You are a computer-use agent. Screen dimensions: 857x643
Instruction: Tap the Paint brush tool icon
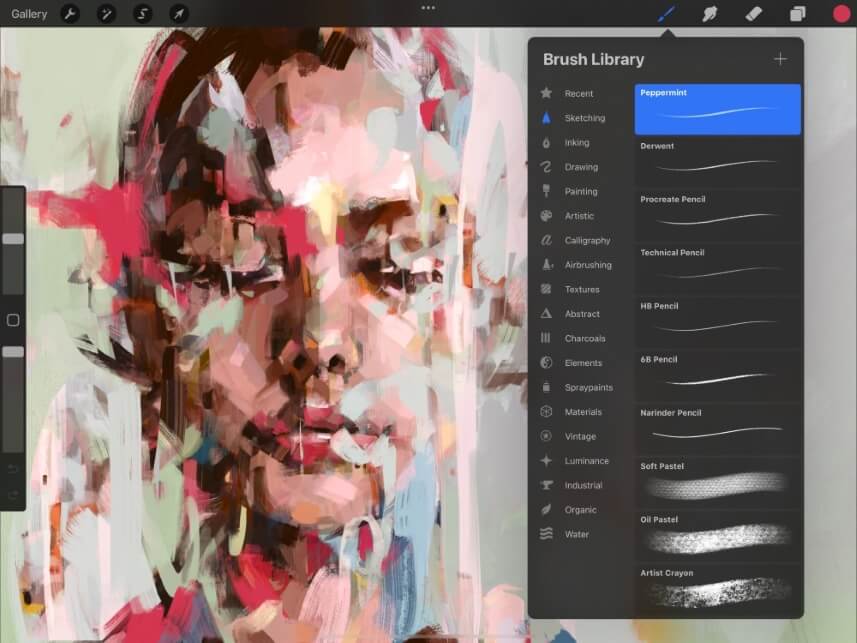click(x=666, y=14)
